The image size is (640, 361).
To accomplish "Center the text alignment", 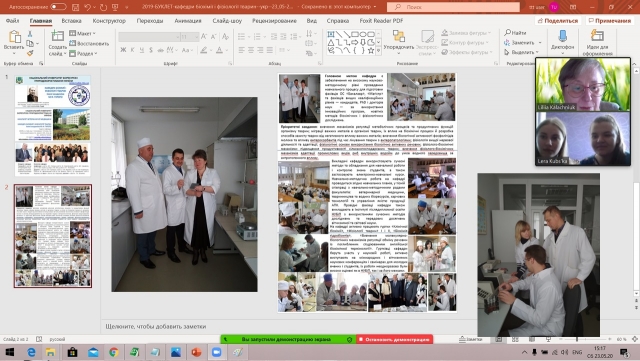I will tap(251, 50).
